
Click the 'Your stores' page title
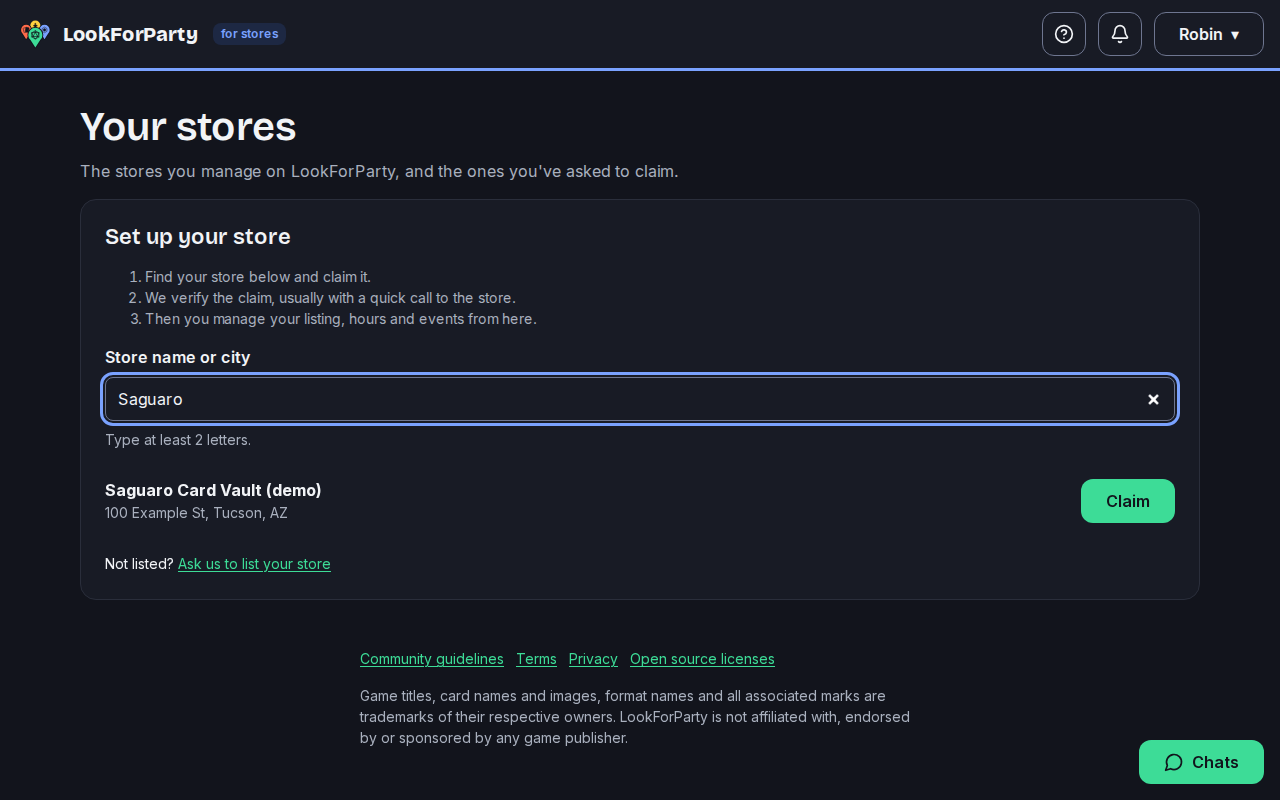tap(188, 127)
